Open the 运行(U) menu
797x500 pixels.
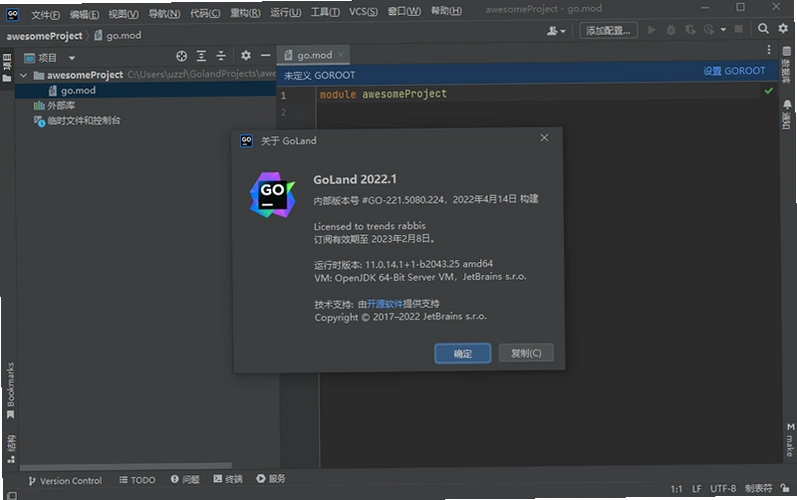pyautogui.click(x=286, y=13)
